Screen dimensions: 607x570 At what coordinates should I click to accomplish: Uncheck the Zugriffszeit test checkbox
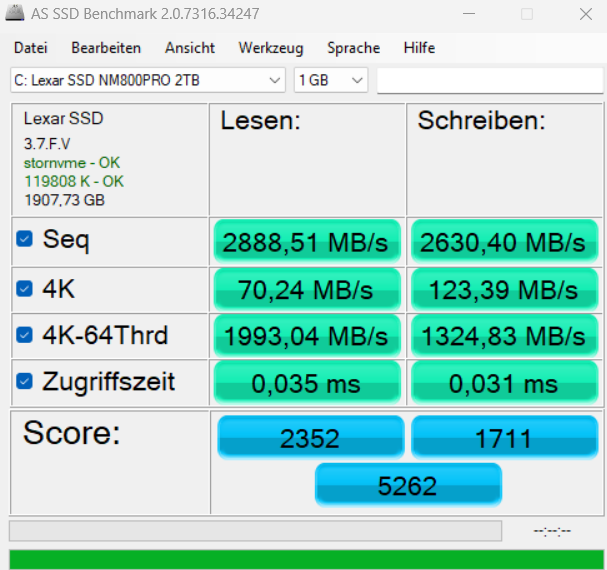point(24,381)
